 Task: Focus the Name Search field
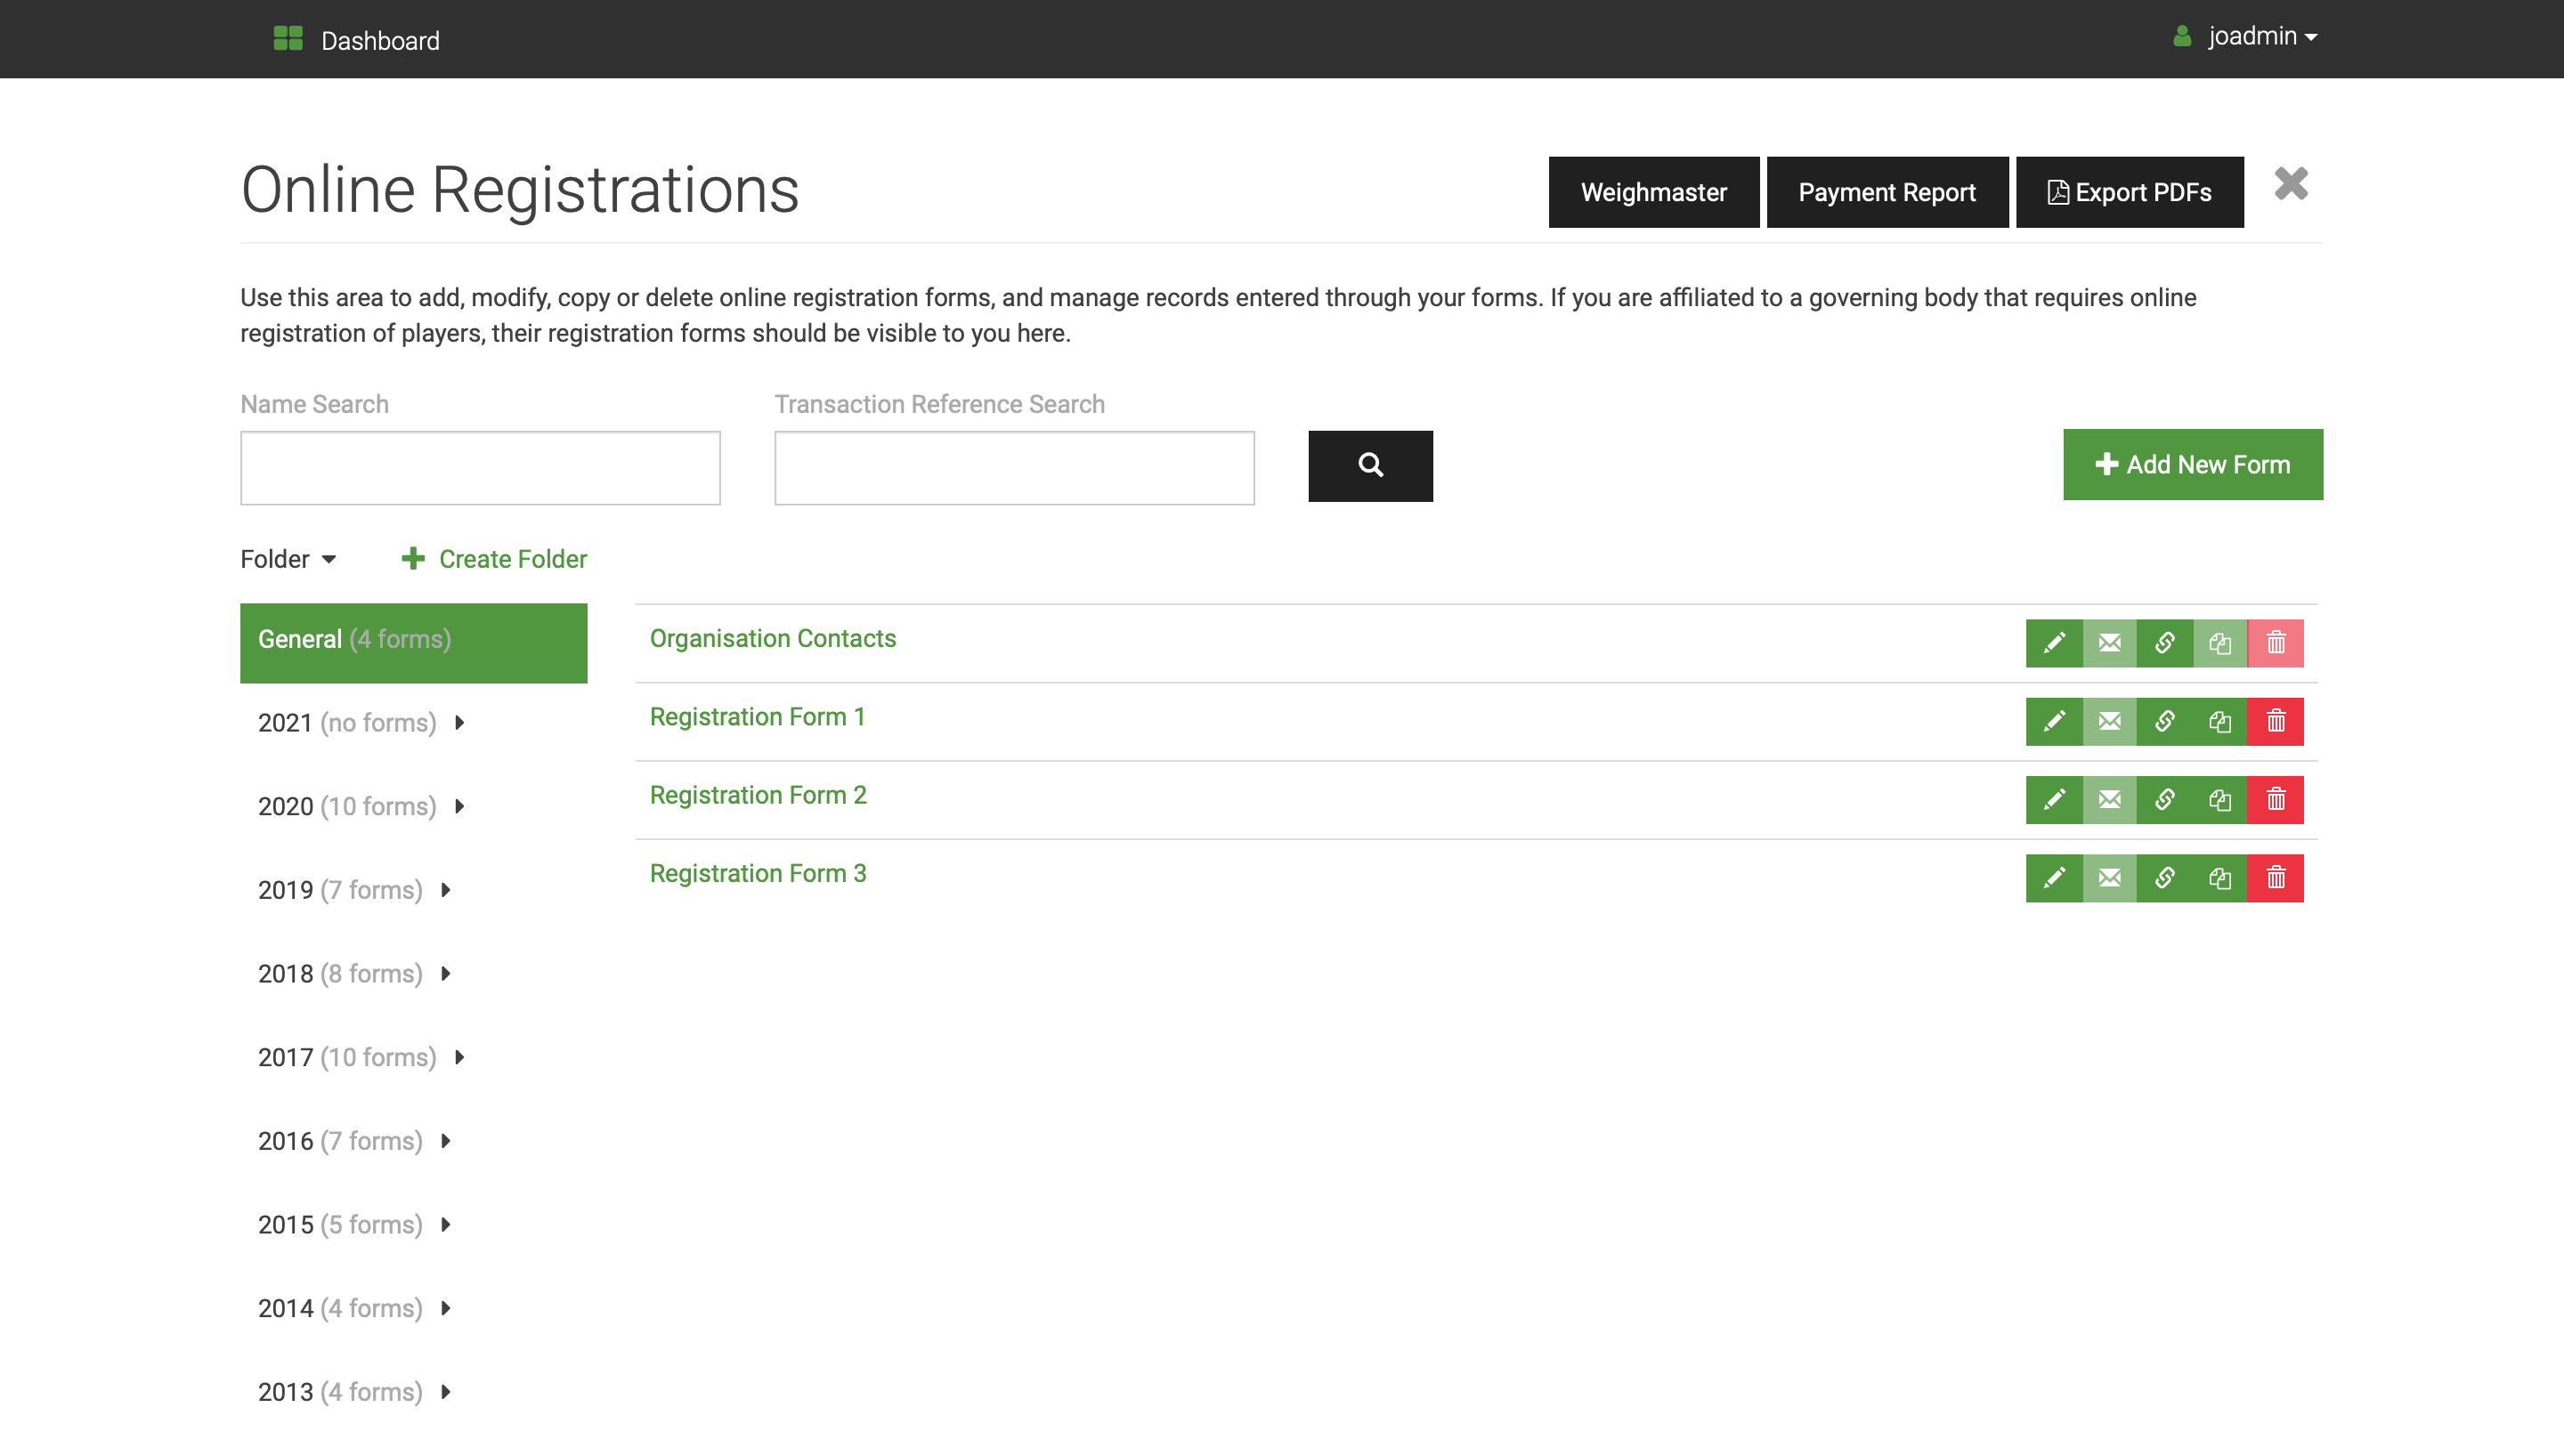pyautogui.click(x=480, y=468)
